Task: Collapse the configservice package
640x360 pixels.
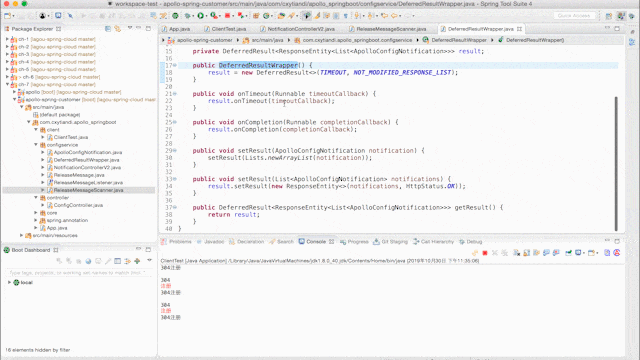Action: click(36, 144)
